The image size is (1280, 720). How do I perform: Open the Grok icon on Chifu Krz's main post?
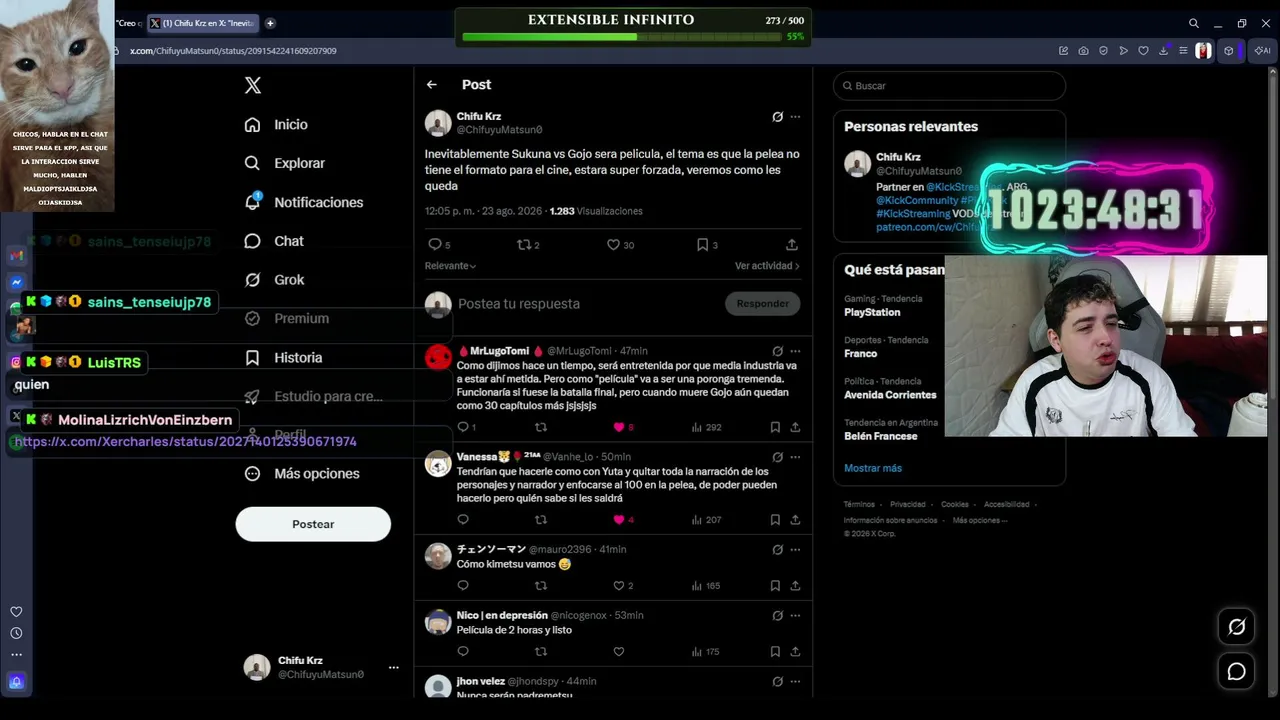click(777, 117)
